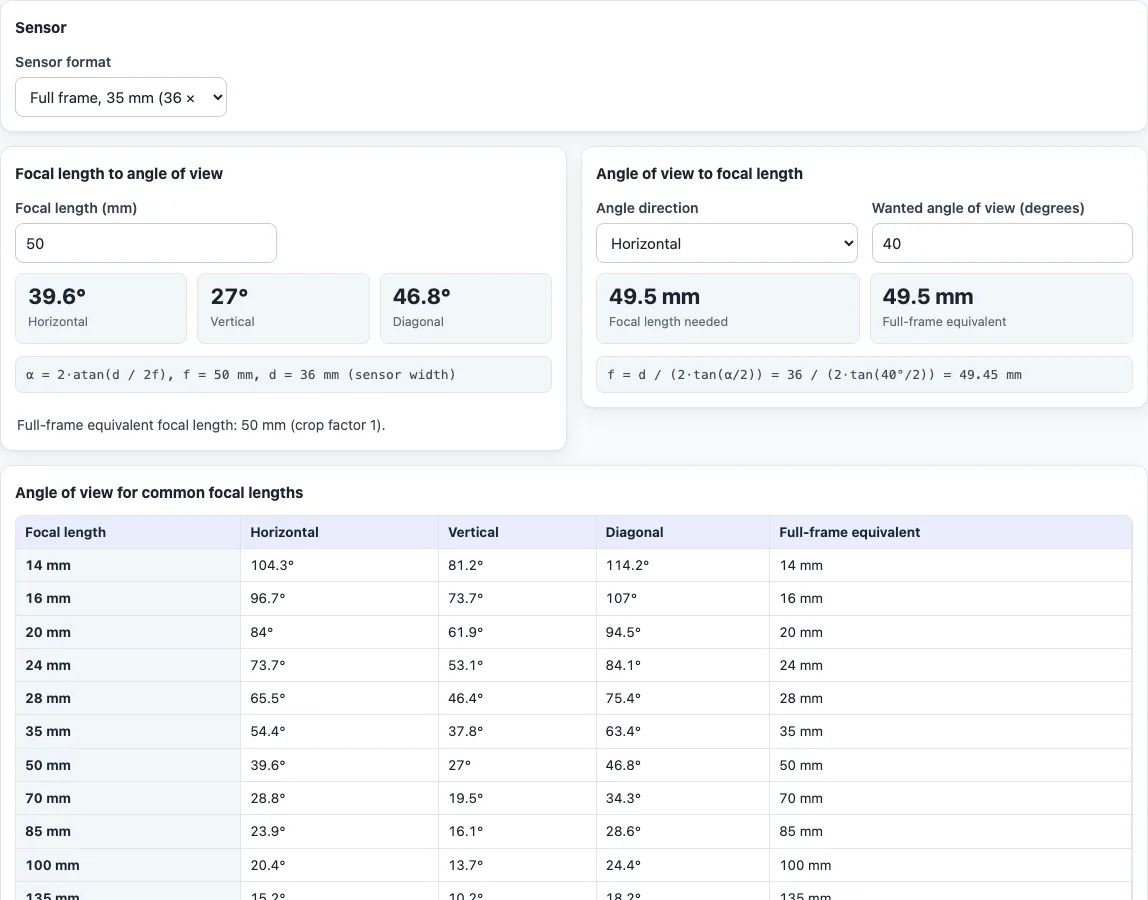Click the 20.4° cell in 100 mm row
The height and width of the screenshot is (900, 1148).
click(339, 865)
